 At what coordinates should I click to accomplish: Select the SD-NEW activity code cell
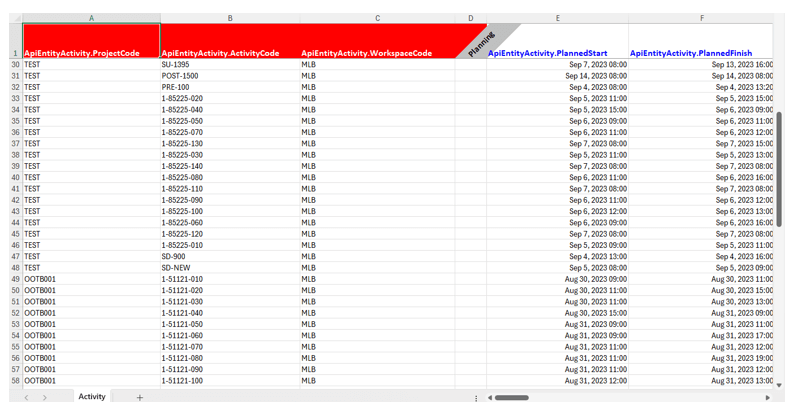click(x=230, y=268)
